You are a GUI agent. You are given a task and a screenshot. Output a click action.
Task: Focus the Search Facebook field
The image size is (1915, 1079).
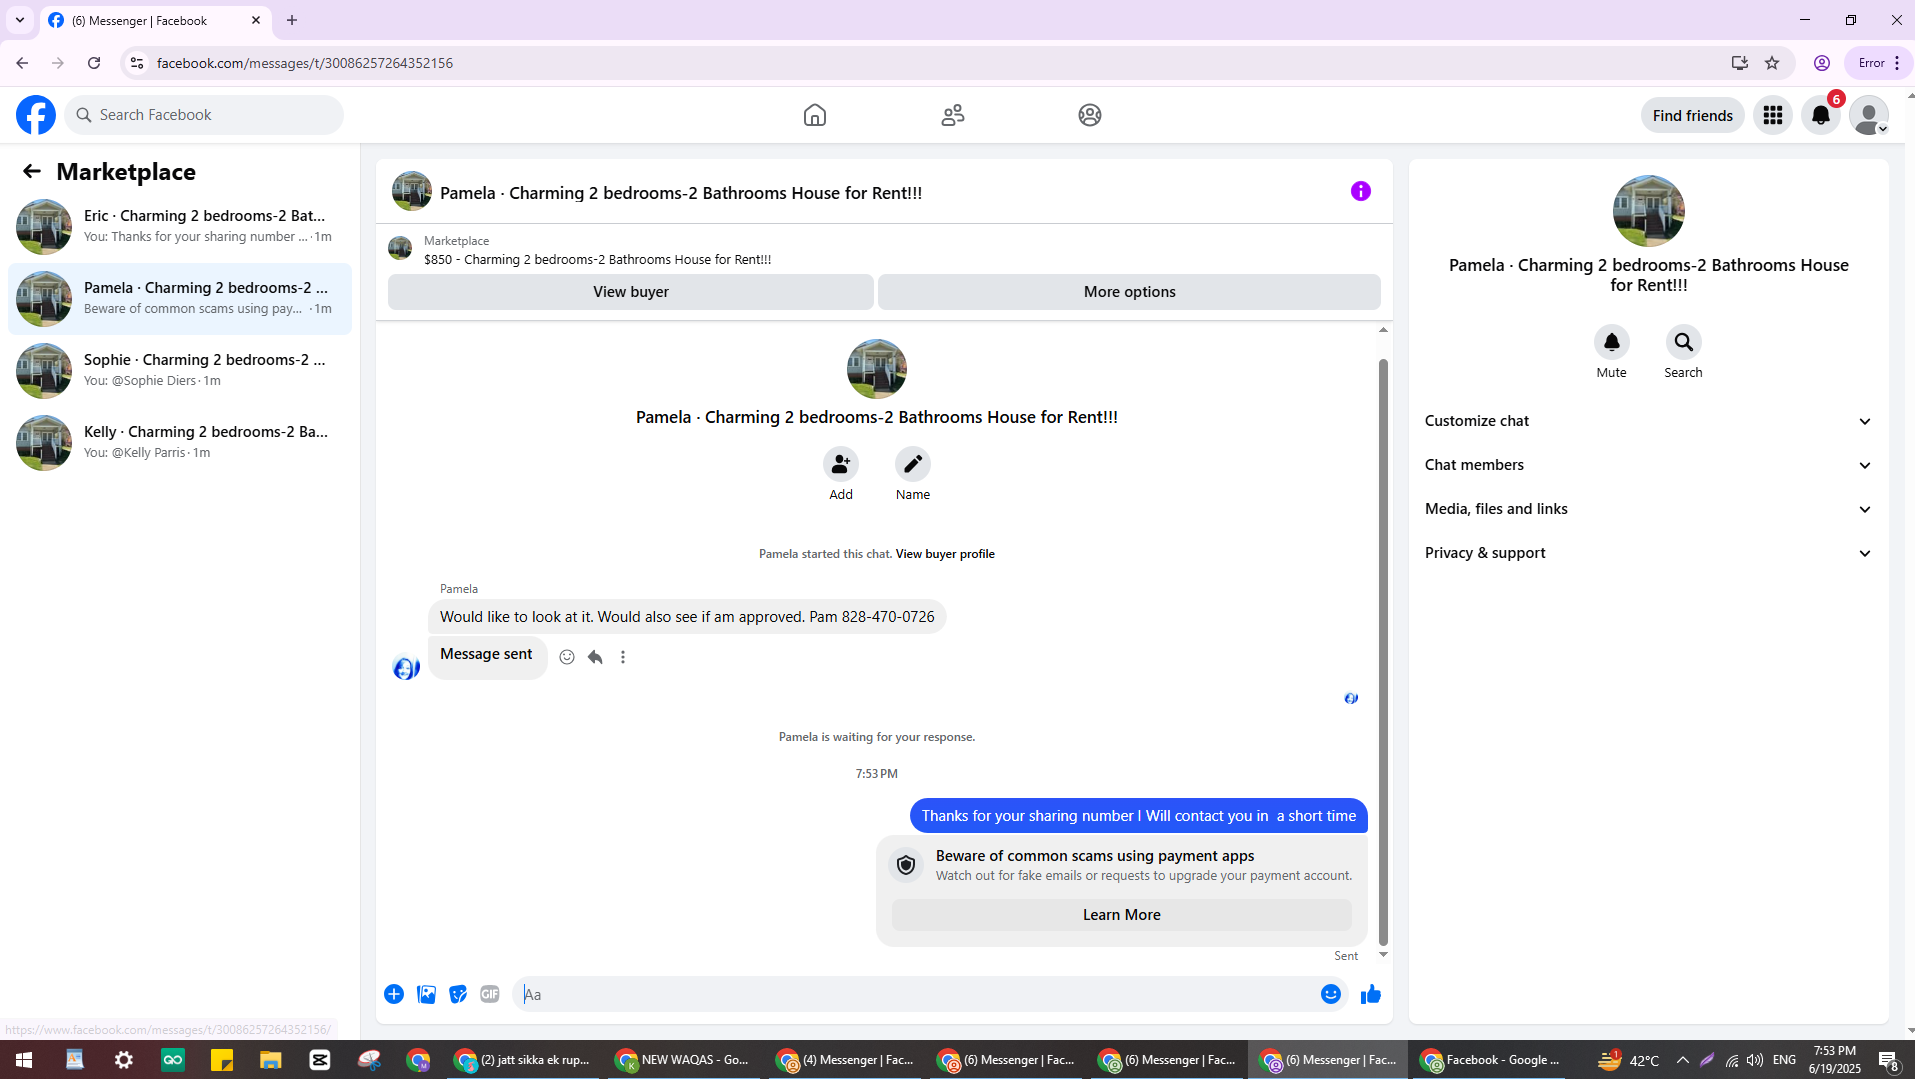(204, 115)
